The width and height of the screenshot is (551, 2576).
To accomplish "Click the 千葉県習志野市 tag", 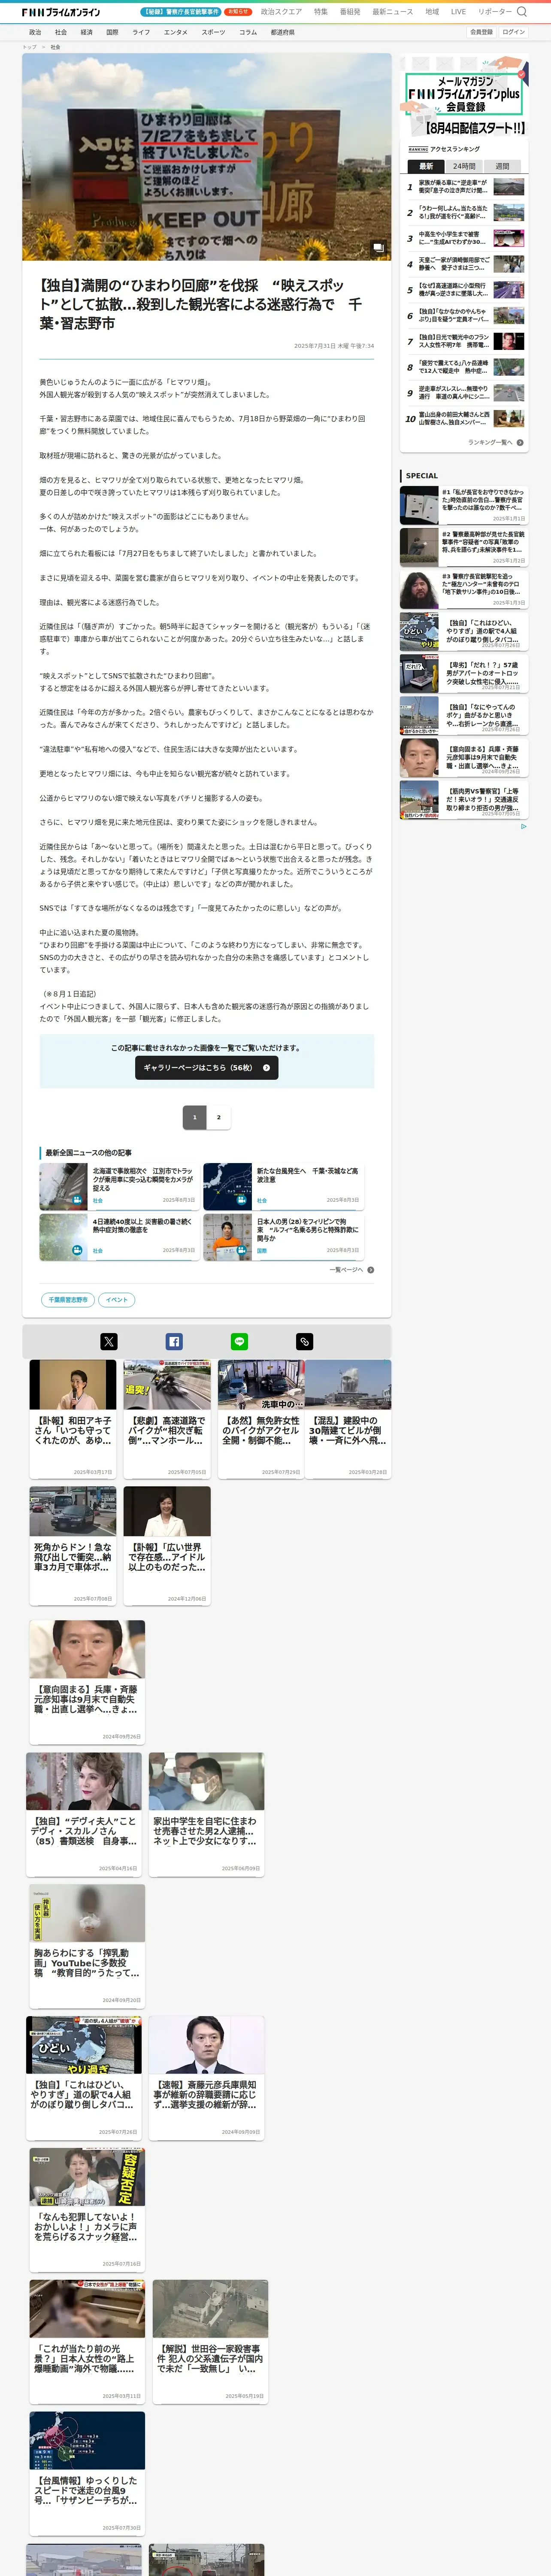I will pos(68,1300).
